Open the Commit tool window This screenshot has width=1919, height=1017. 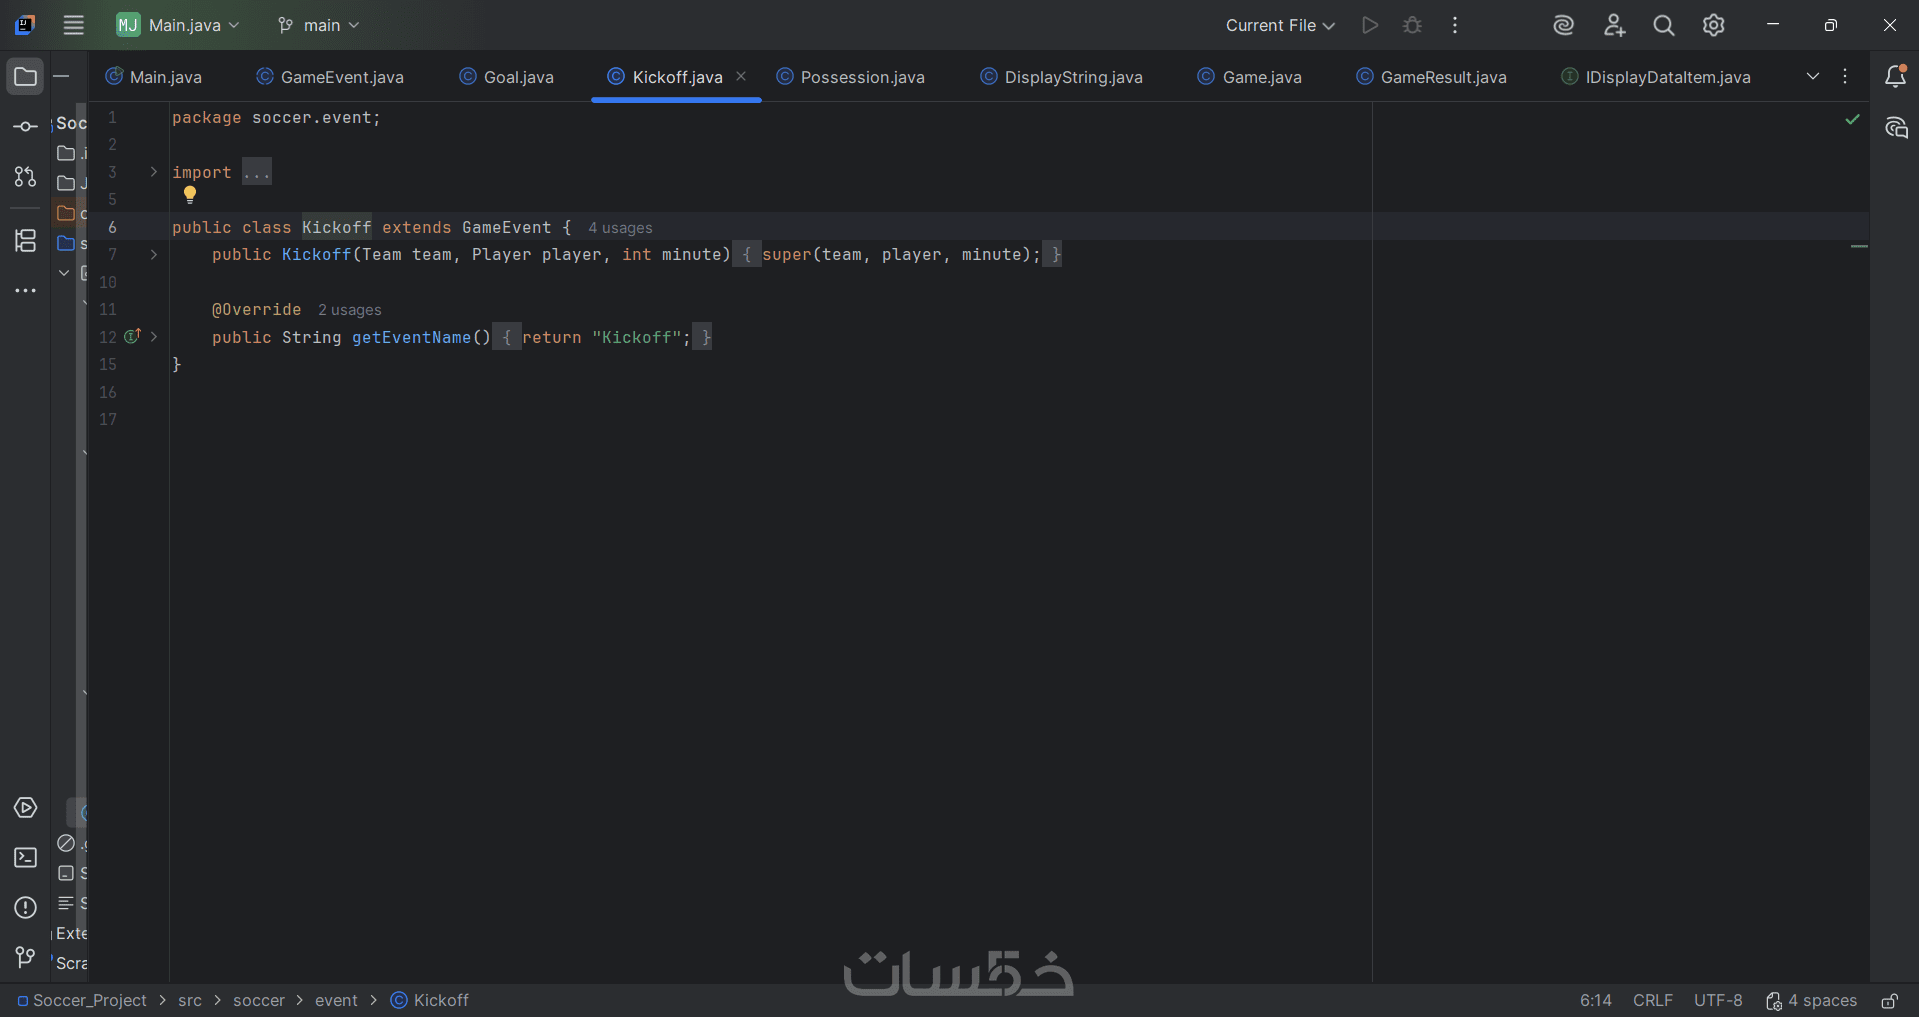click(x=26, y=127)
